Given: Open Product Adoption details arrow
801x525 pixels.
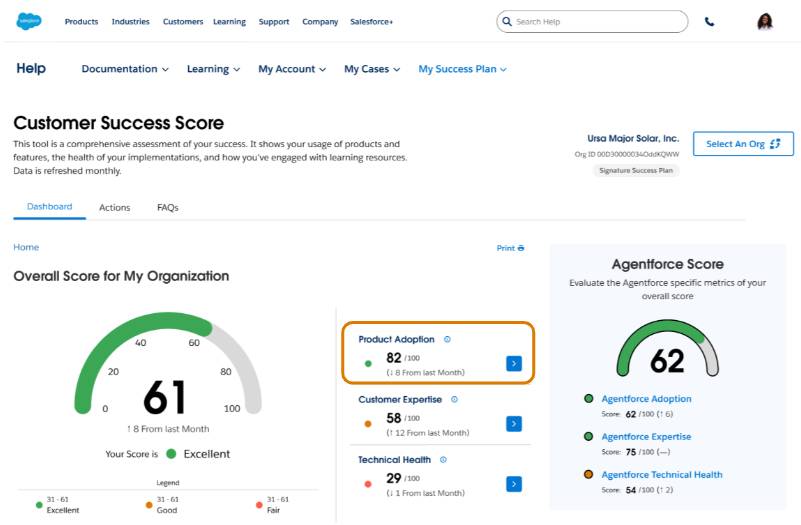Looking at the screenshot, I should click(x=514, y=364).
